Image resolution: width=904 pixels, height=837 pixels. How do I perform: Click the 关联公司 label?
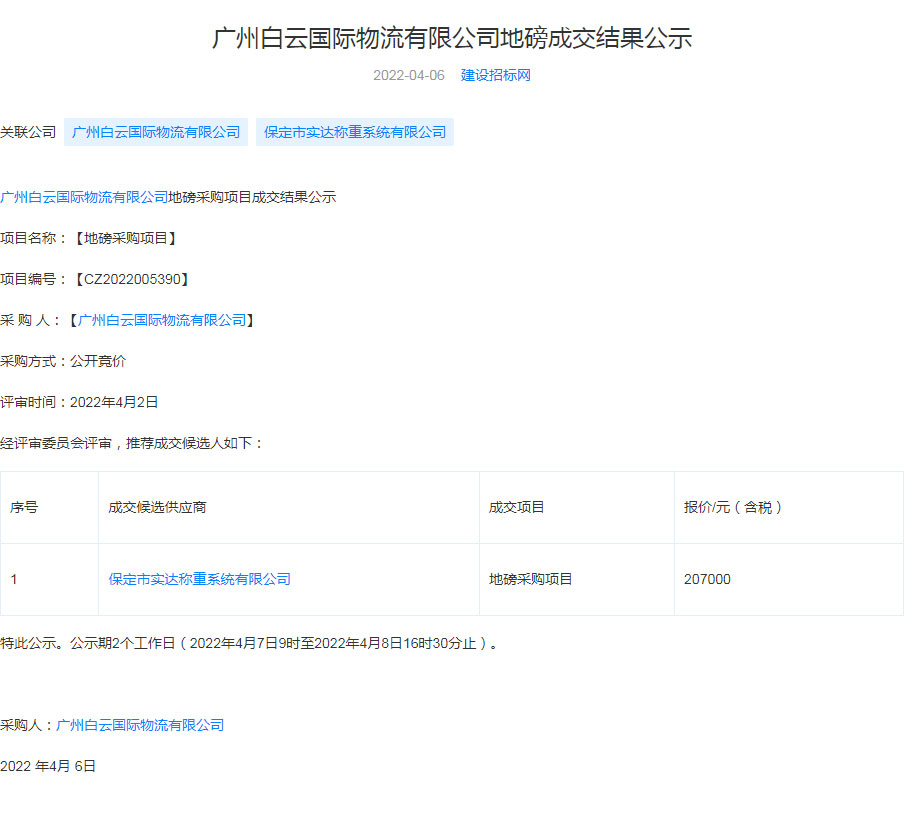[x=28, y=132]
